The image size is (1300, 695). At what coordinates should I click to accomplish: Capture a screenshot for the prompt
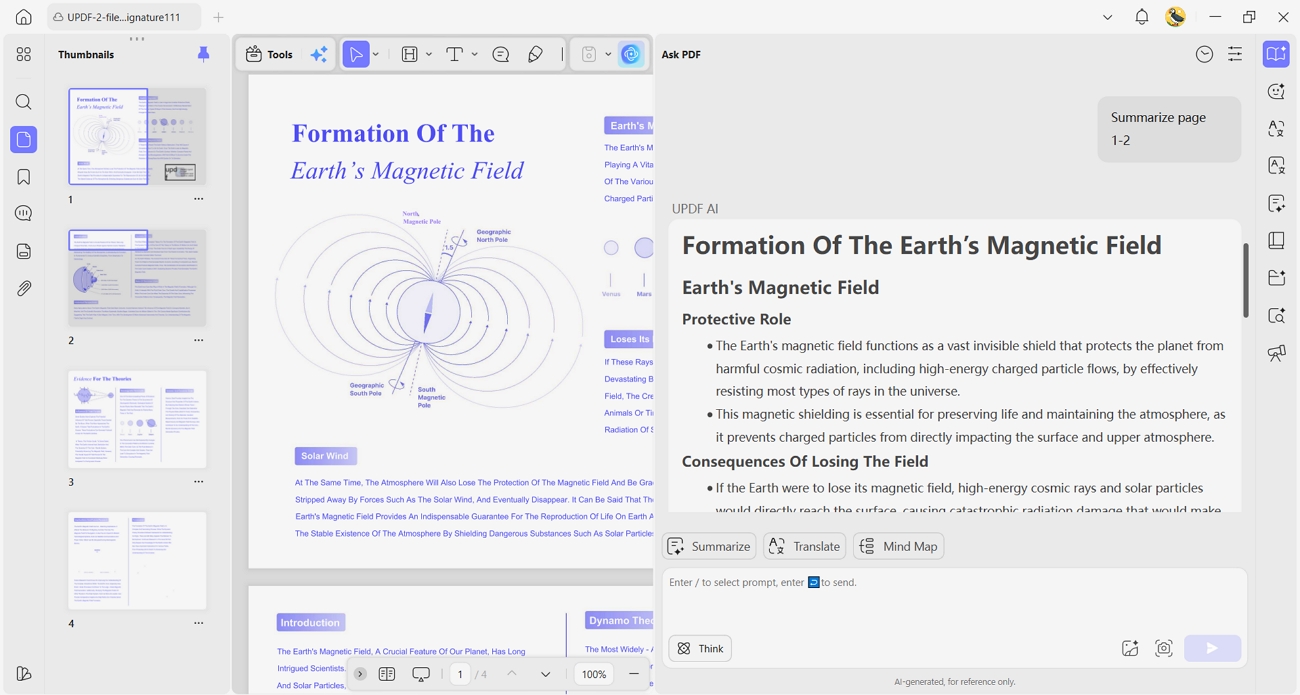[1164, 648]
